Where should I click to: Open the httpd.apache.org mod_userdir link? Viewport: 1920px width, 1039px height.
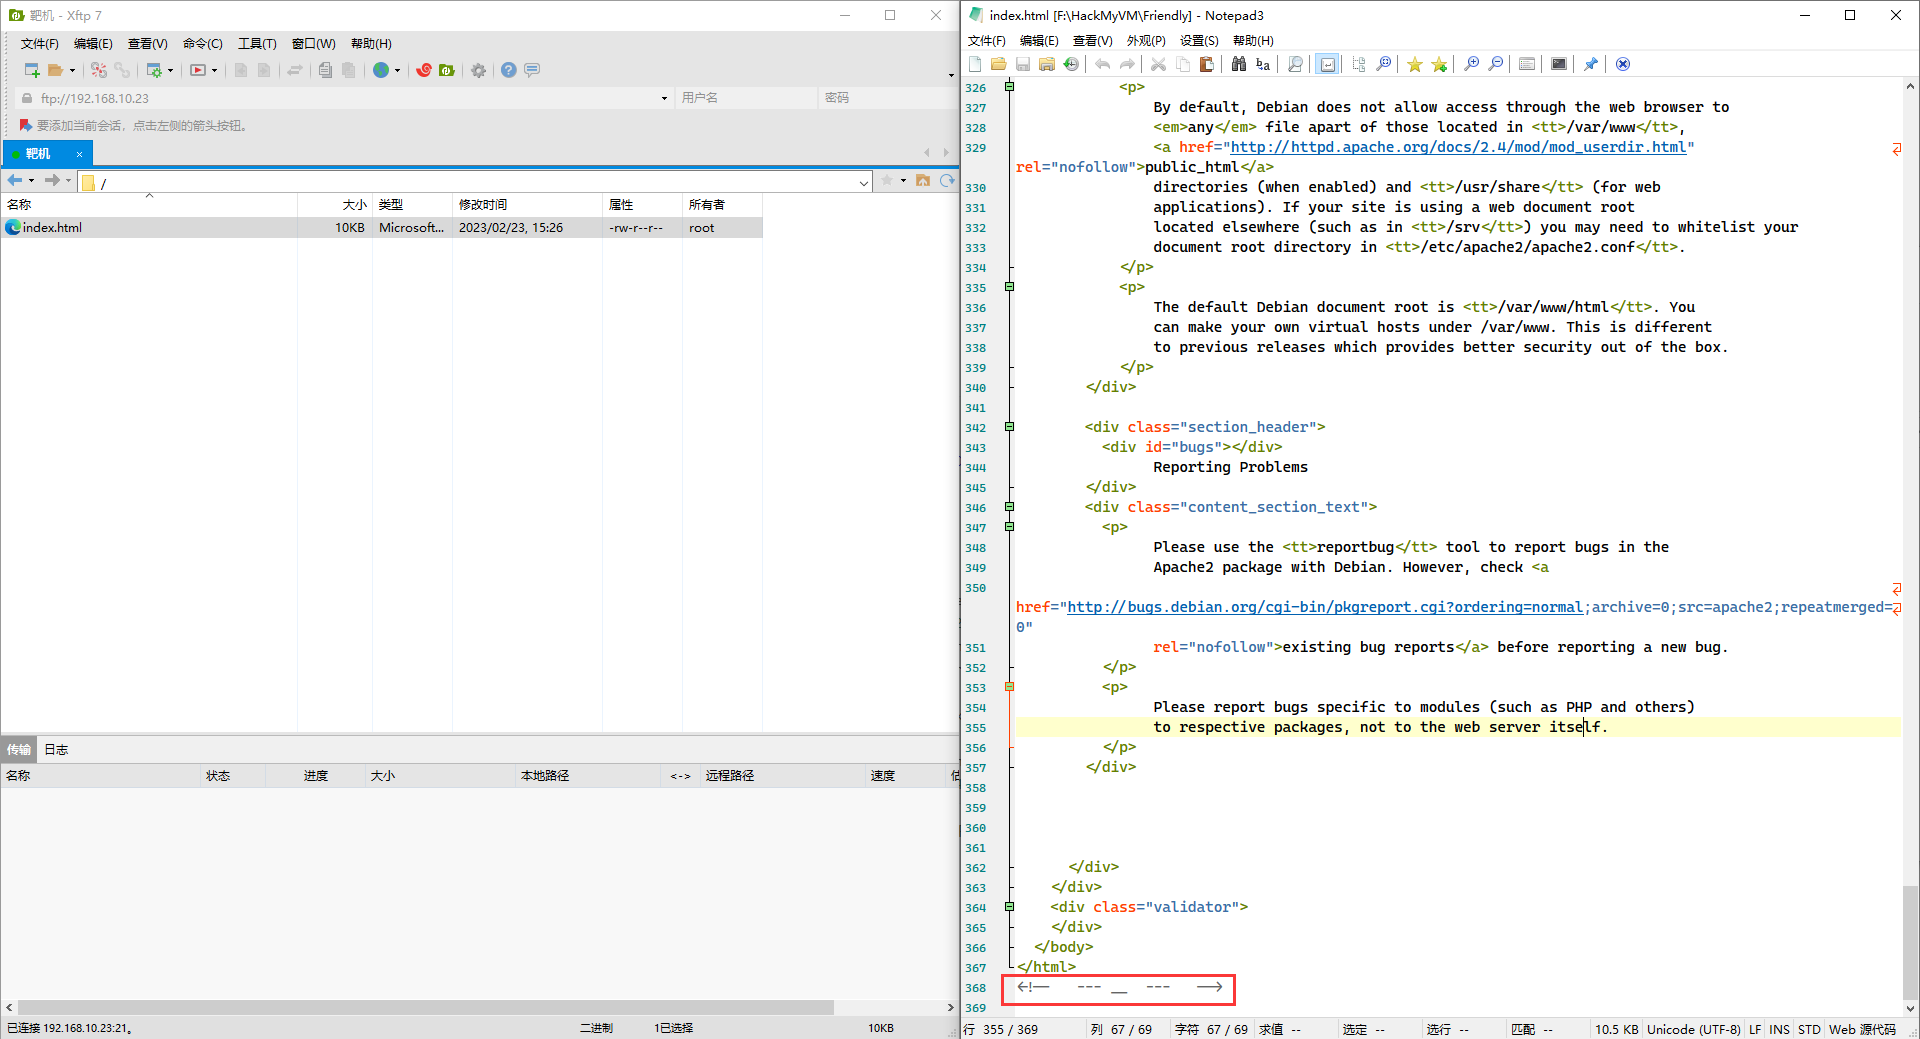1458,147
